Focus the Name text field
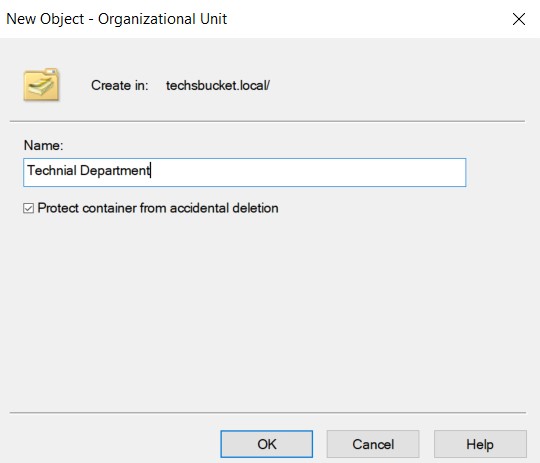The width and height of the screenshot is (540, 463). [245, 172]
